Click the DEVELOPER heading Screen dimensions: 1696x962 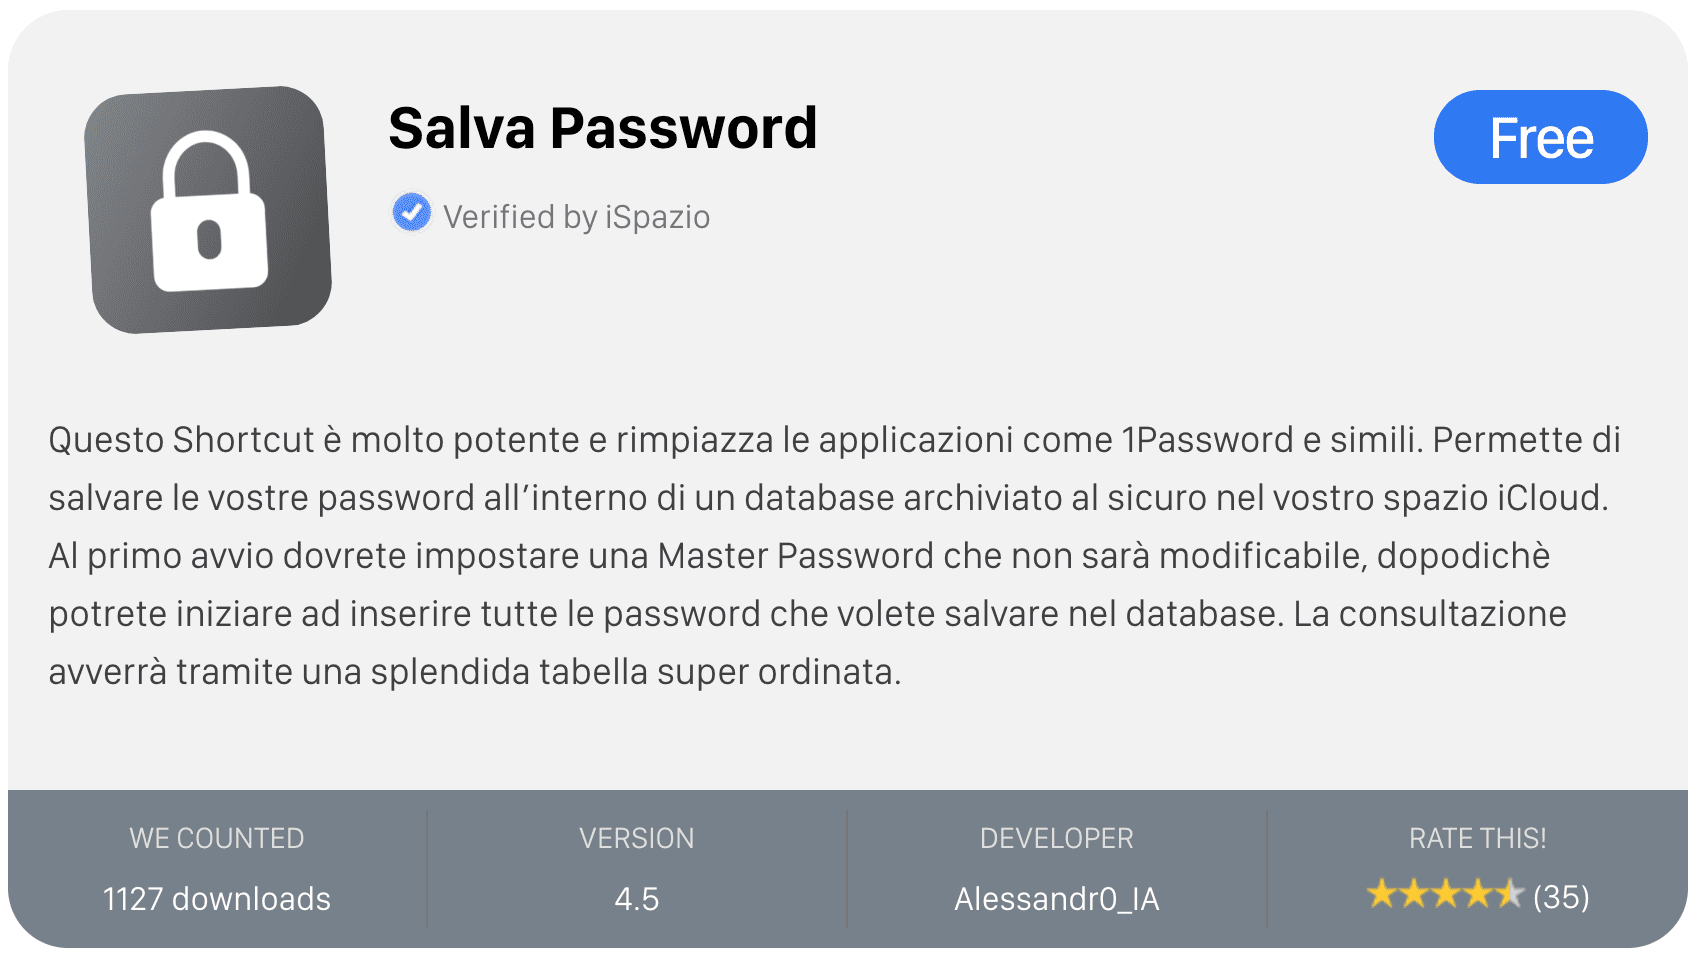pos(1056,838)
